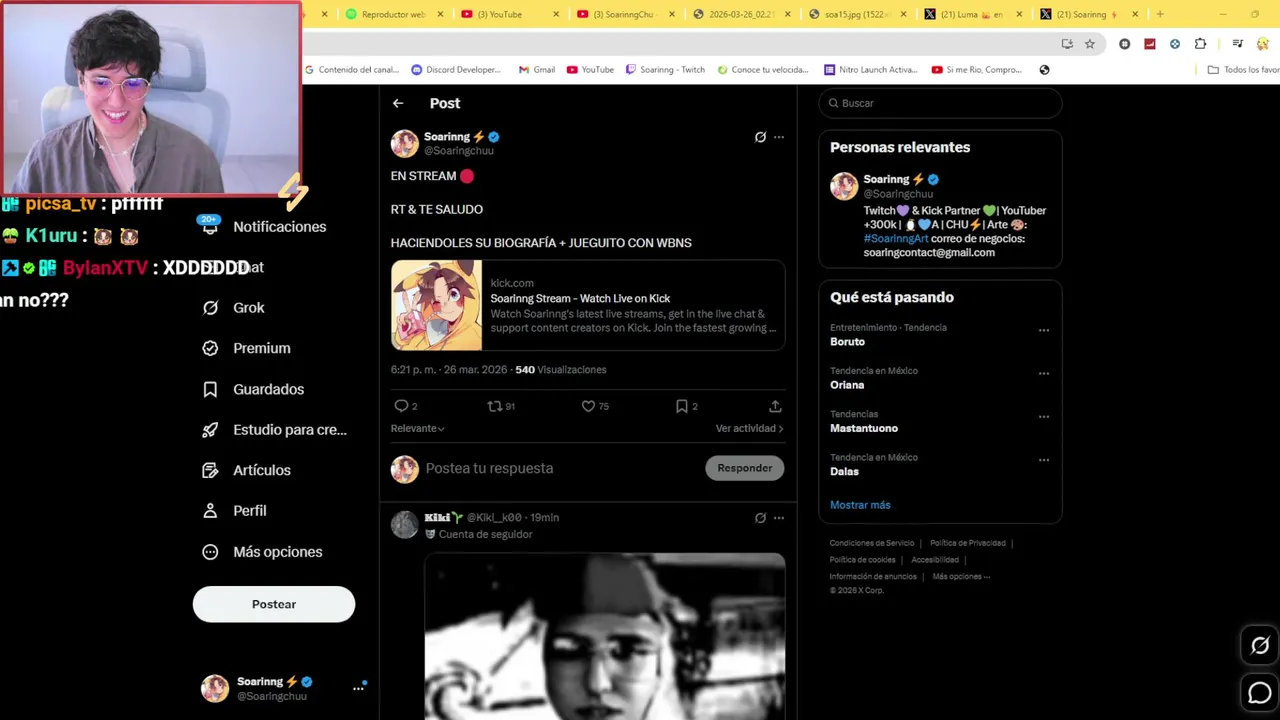Click Mostrar más under trends
This screenshot has width=1280, height=720.
point(860,505)
